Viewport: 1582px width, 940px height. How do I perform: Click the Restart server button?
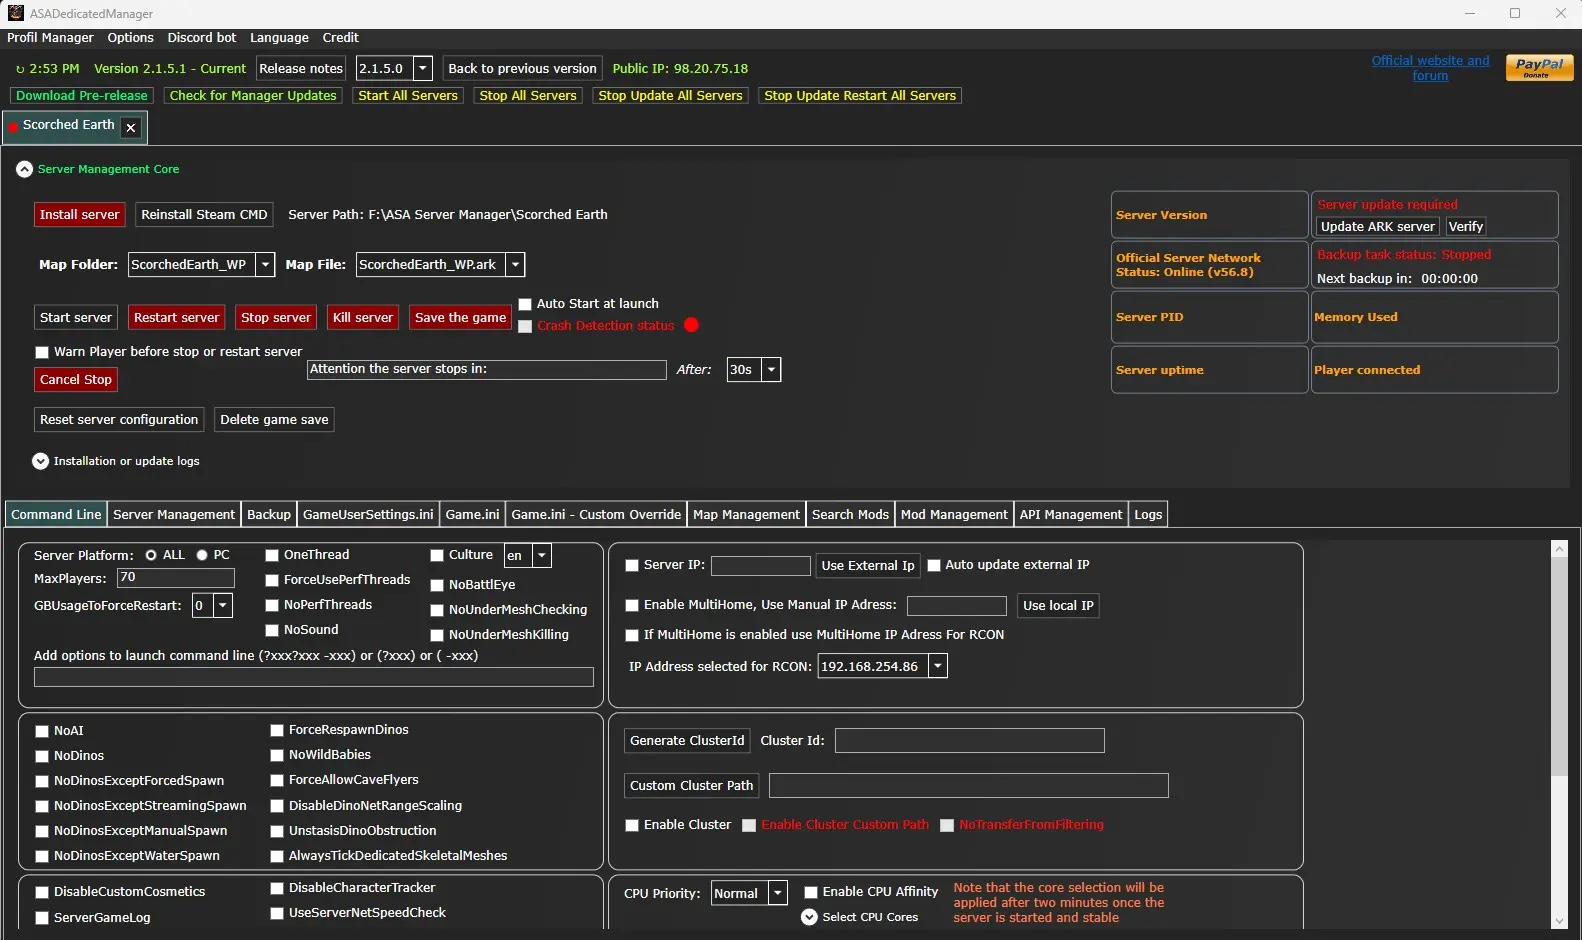176,318
